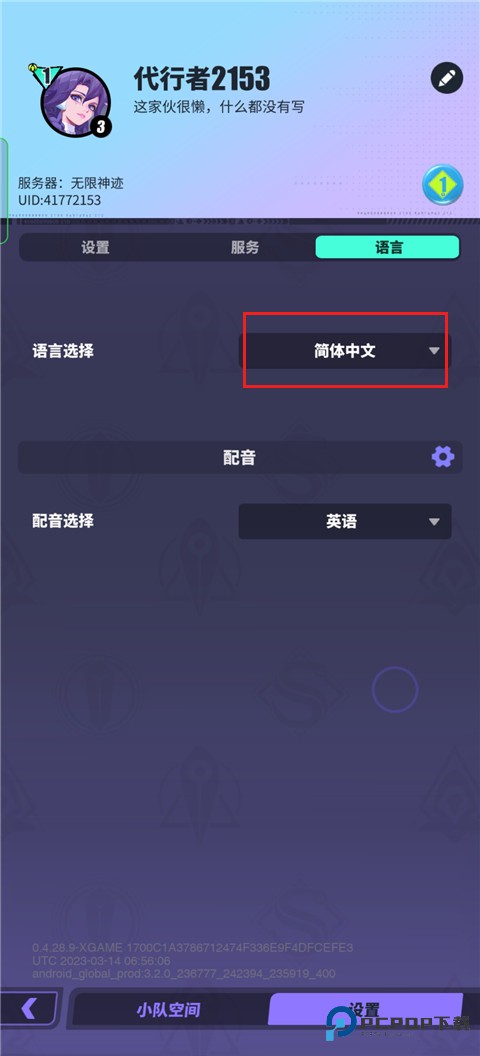
Task: Tap the avatar level 3 badge
Action: [x=100, y=126]
